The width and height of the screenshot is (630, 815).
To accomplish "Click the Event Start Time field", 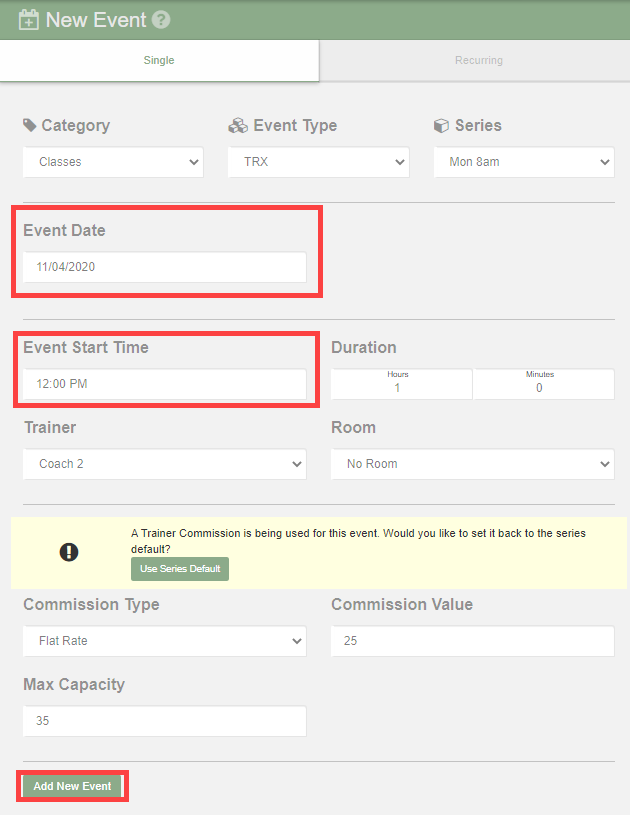I will point(165,384).
